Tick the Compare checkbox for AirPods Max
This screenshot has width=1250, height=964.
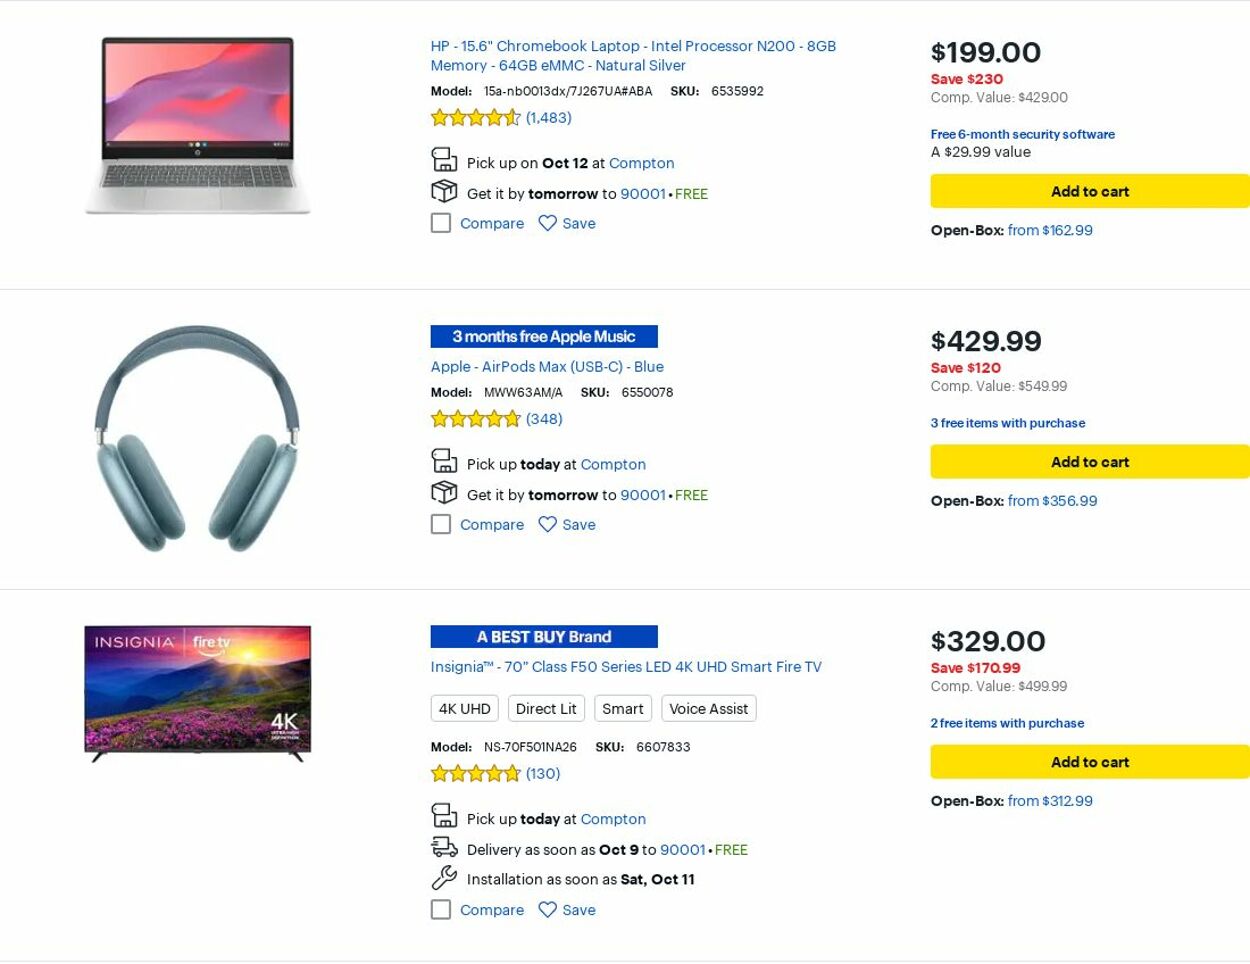441,524
